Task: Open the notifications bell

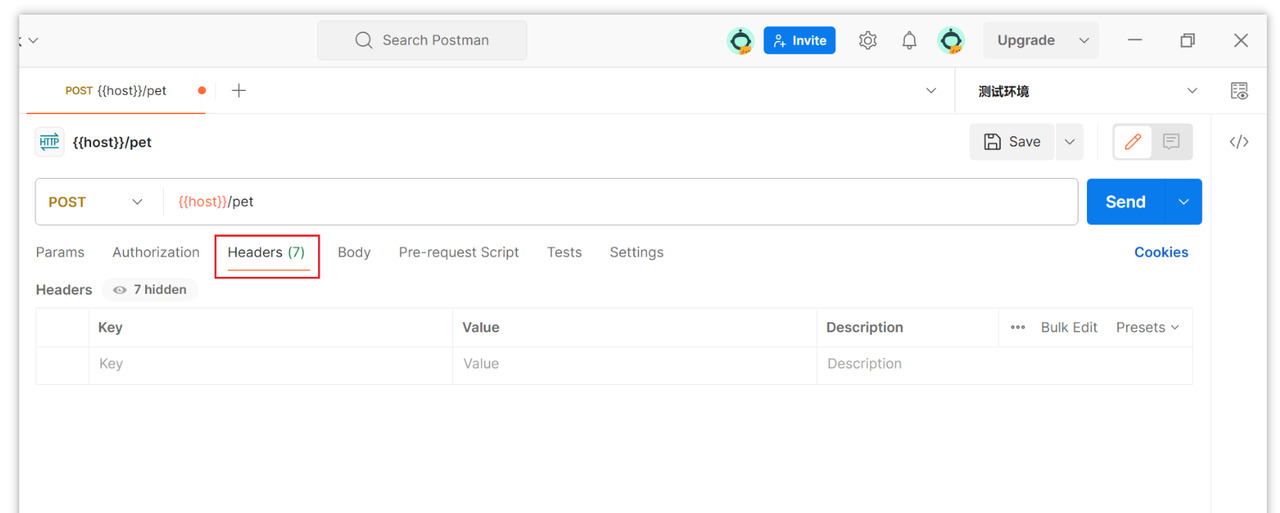Action: [x=909, y=40]
